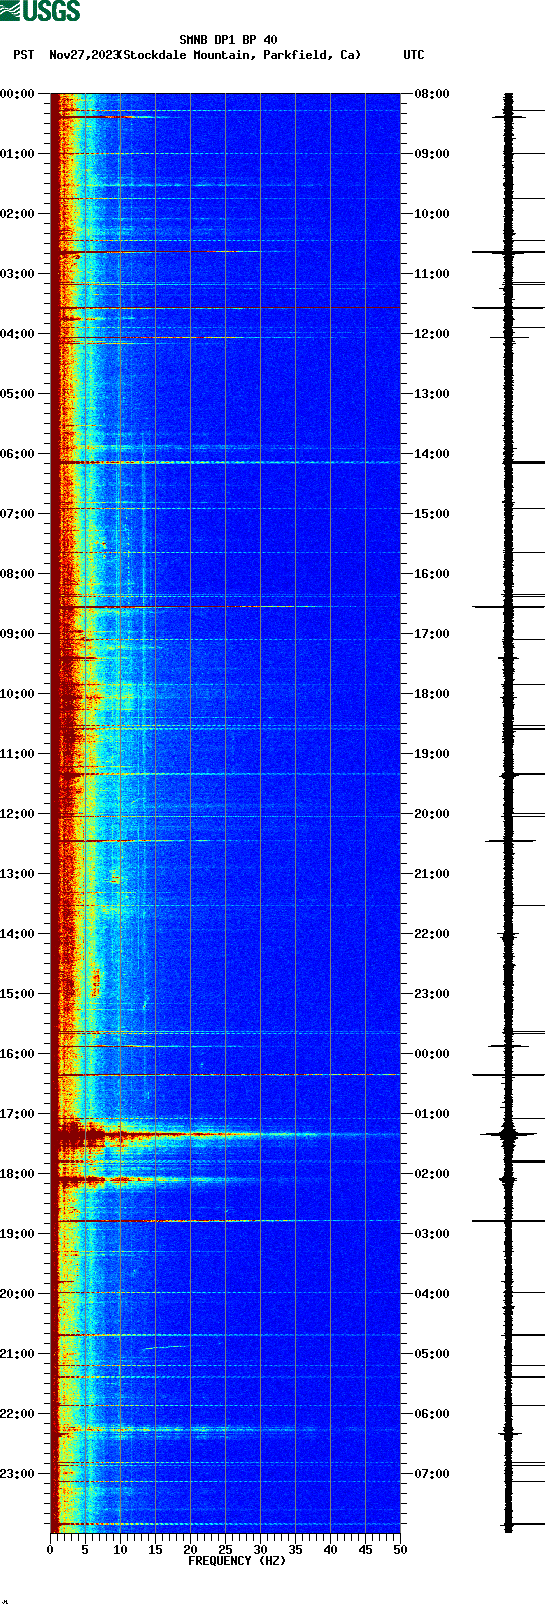Click the 21:00 PST time label
This screenshot has height=1613, width=552.
point(18,1354)
